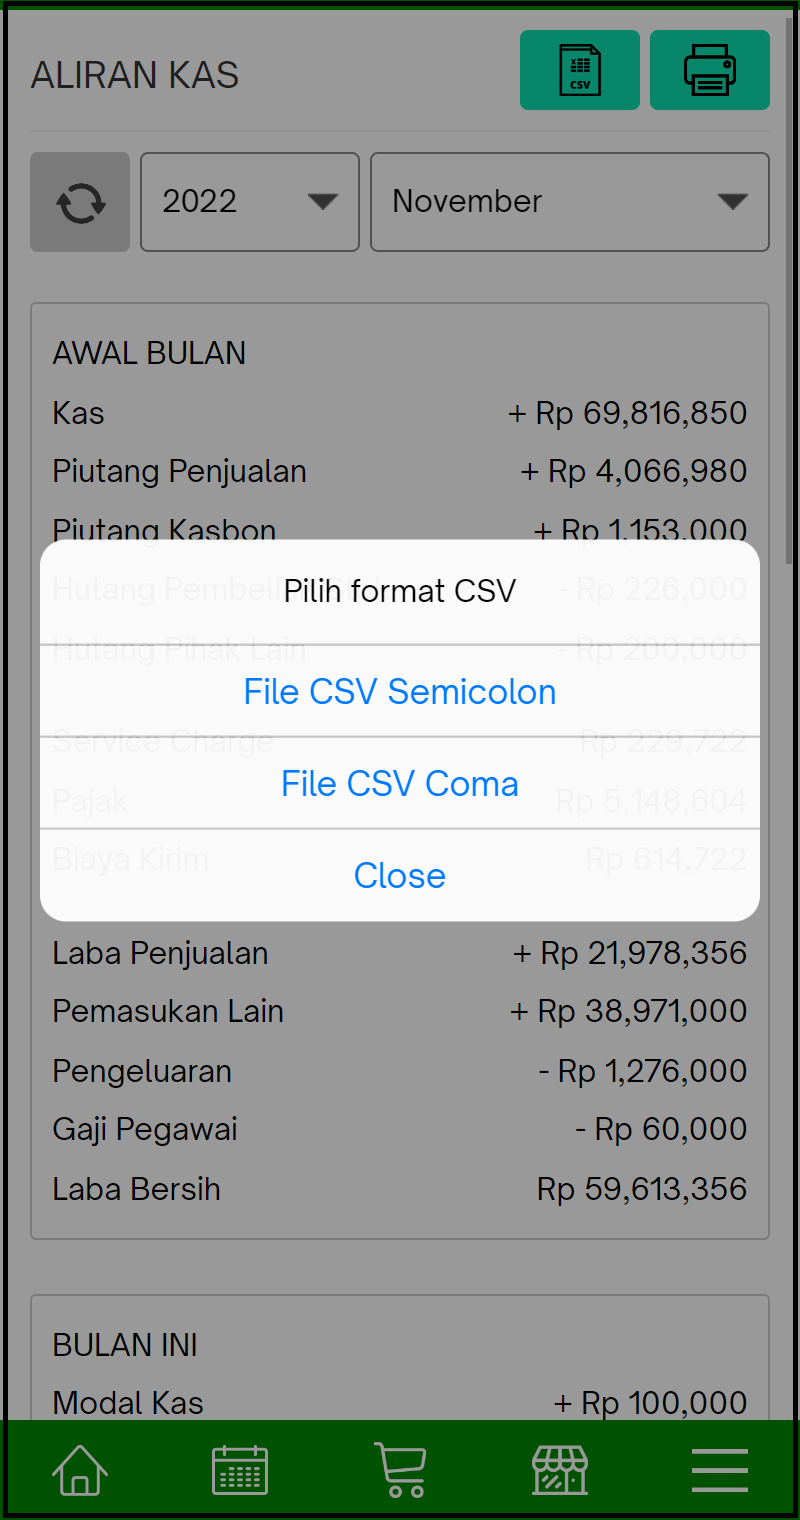Open the Home screen icon
The width and height of the screenshot is (800, 1520).
(x=79, y=1469)
